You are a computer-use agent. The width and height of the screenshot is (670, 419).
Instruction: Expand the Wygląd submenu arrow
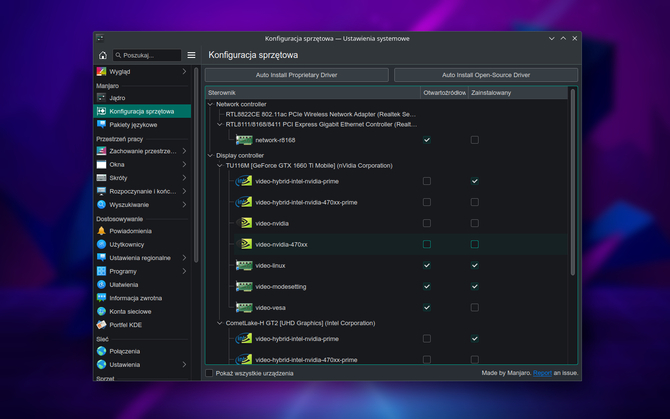click(x=184, y=72)
